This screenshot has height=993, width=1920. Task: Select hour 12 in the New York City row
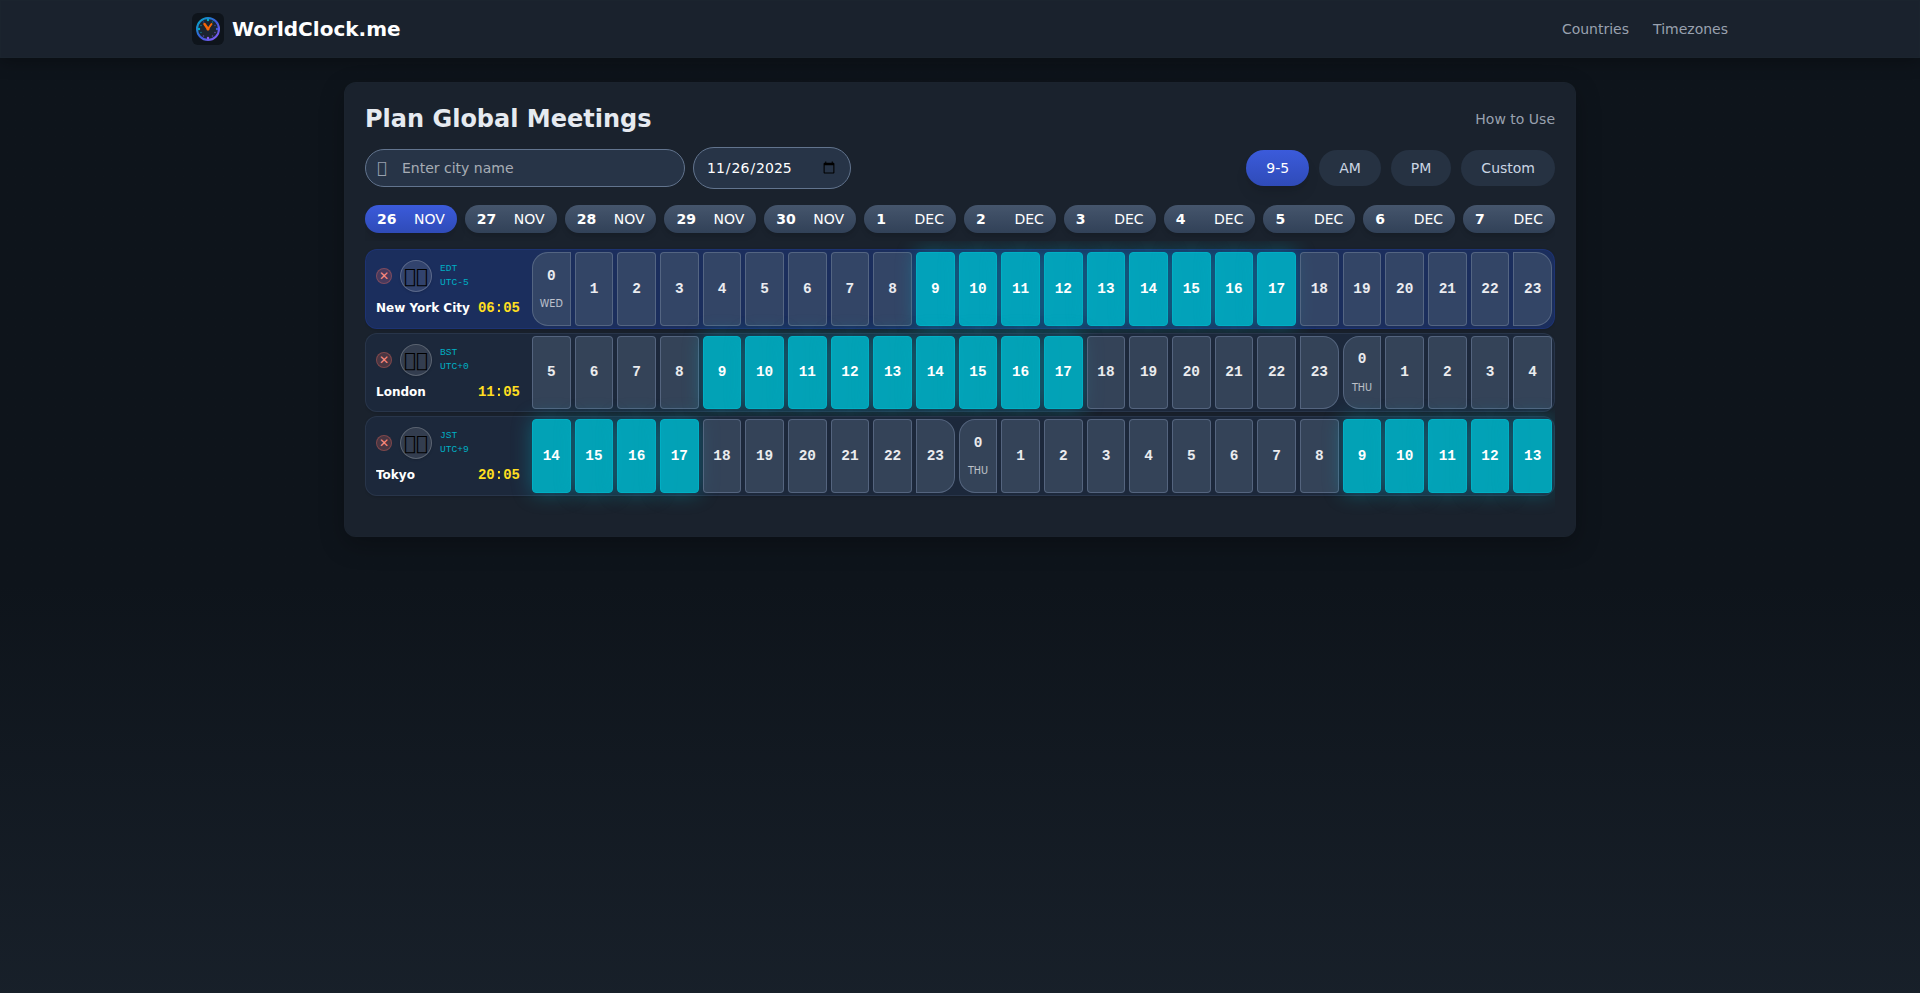[x=1063, y=288]
